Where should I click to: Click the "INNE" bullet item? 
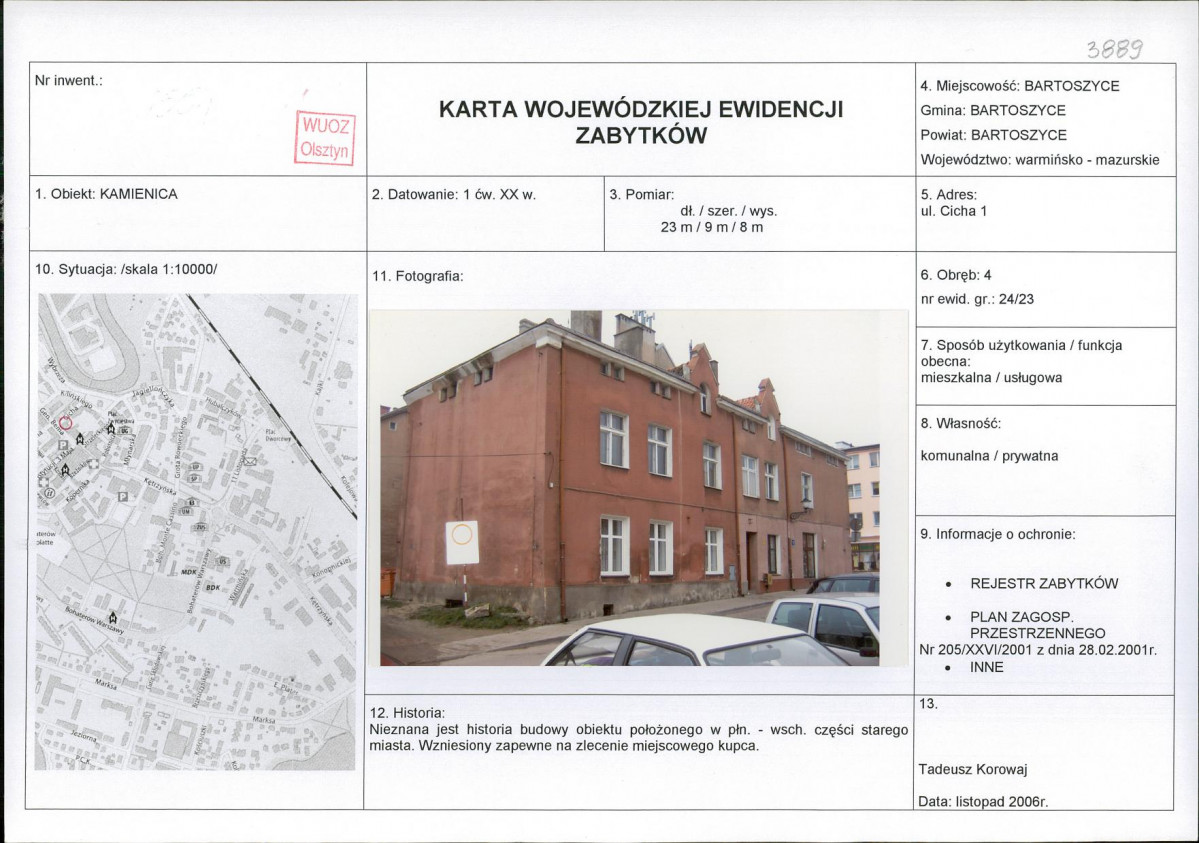tap(986, 667)
